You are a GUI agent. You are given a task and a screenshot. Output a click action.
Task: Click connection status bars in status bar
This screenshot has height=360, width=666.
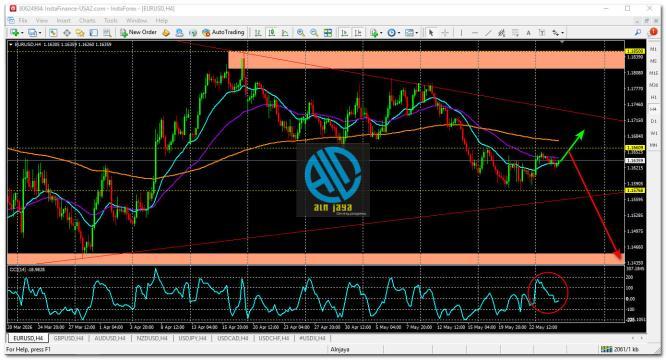coord(606,349)
